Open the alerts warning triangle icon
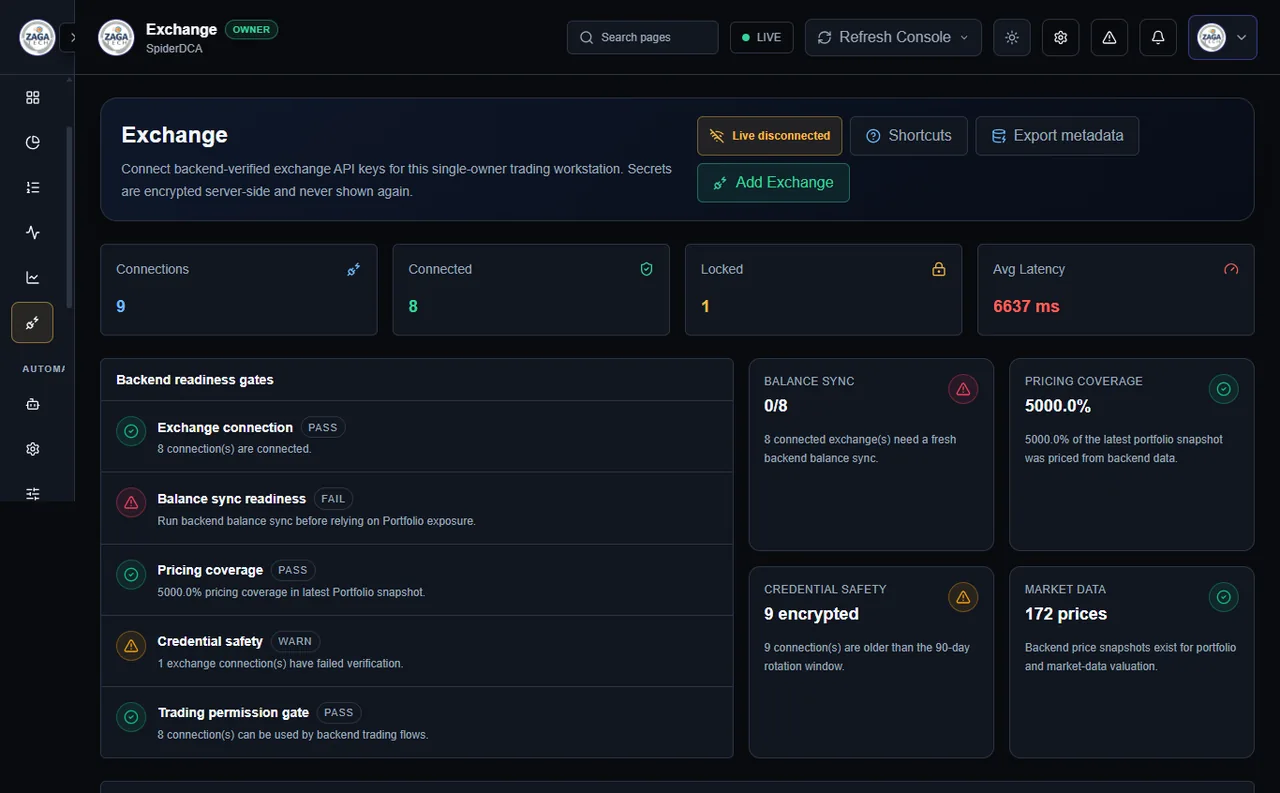Screen dimensions: 1280x793 pos(1109,37)
